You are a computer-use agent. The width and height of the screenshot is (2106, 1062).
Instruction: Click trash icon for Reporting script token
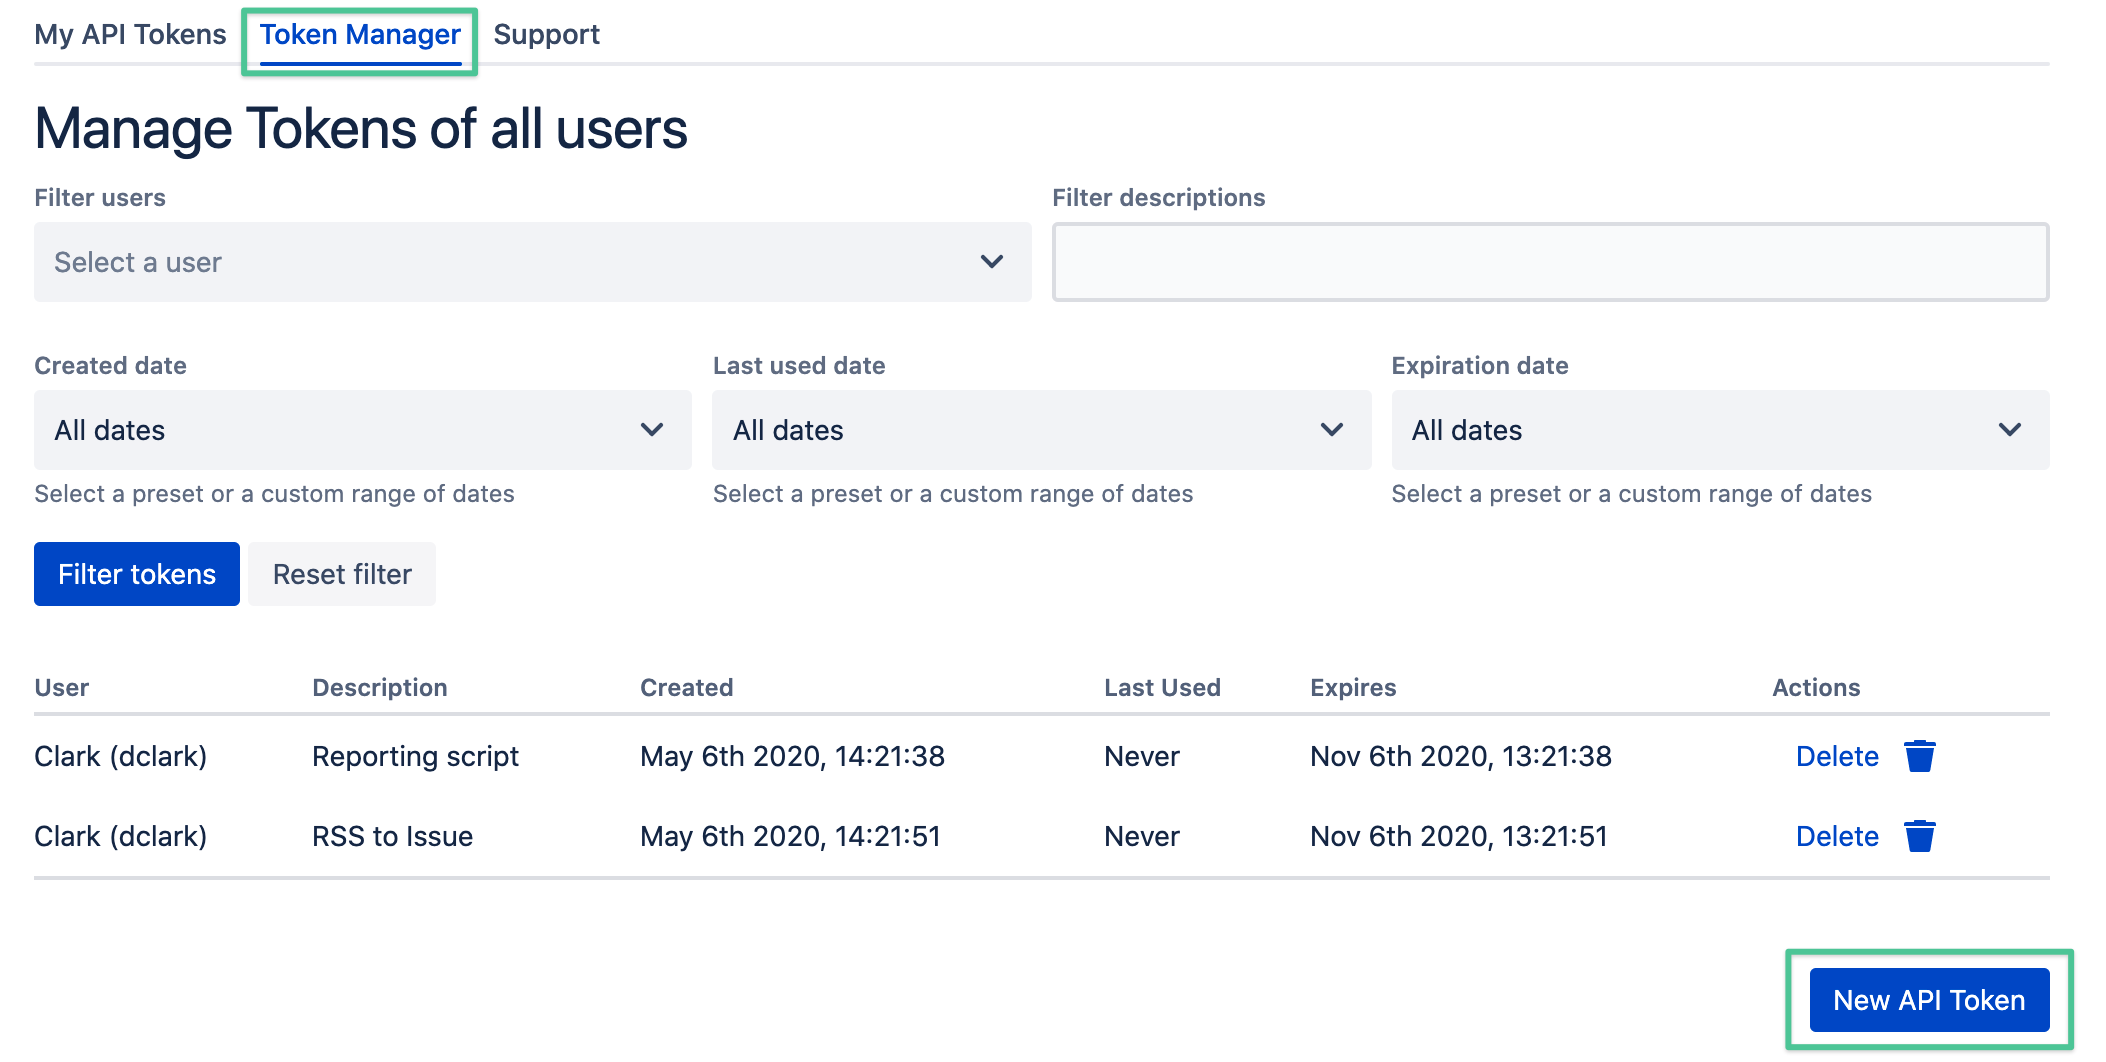(x=1919, y=756)
